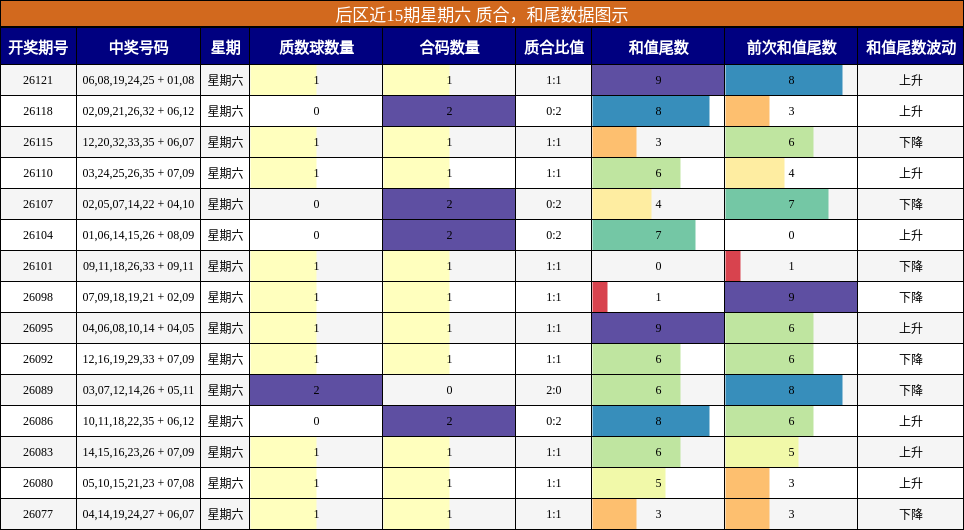Click the 和值尾数 value 0 in row 26101
Screen dimensions: 964x530
(x=658, y=266)
